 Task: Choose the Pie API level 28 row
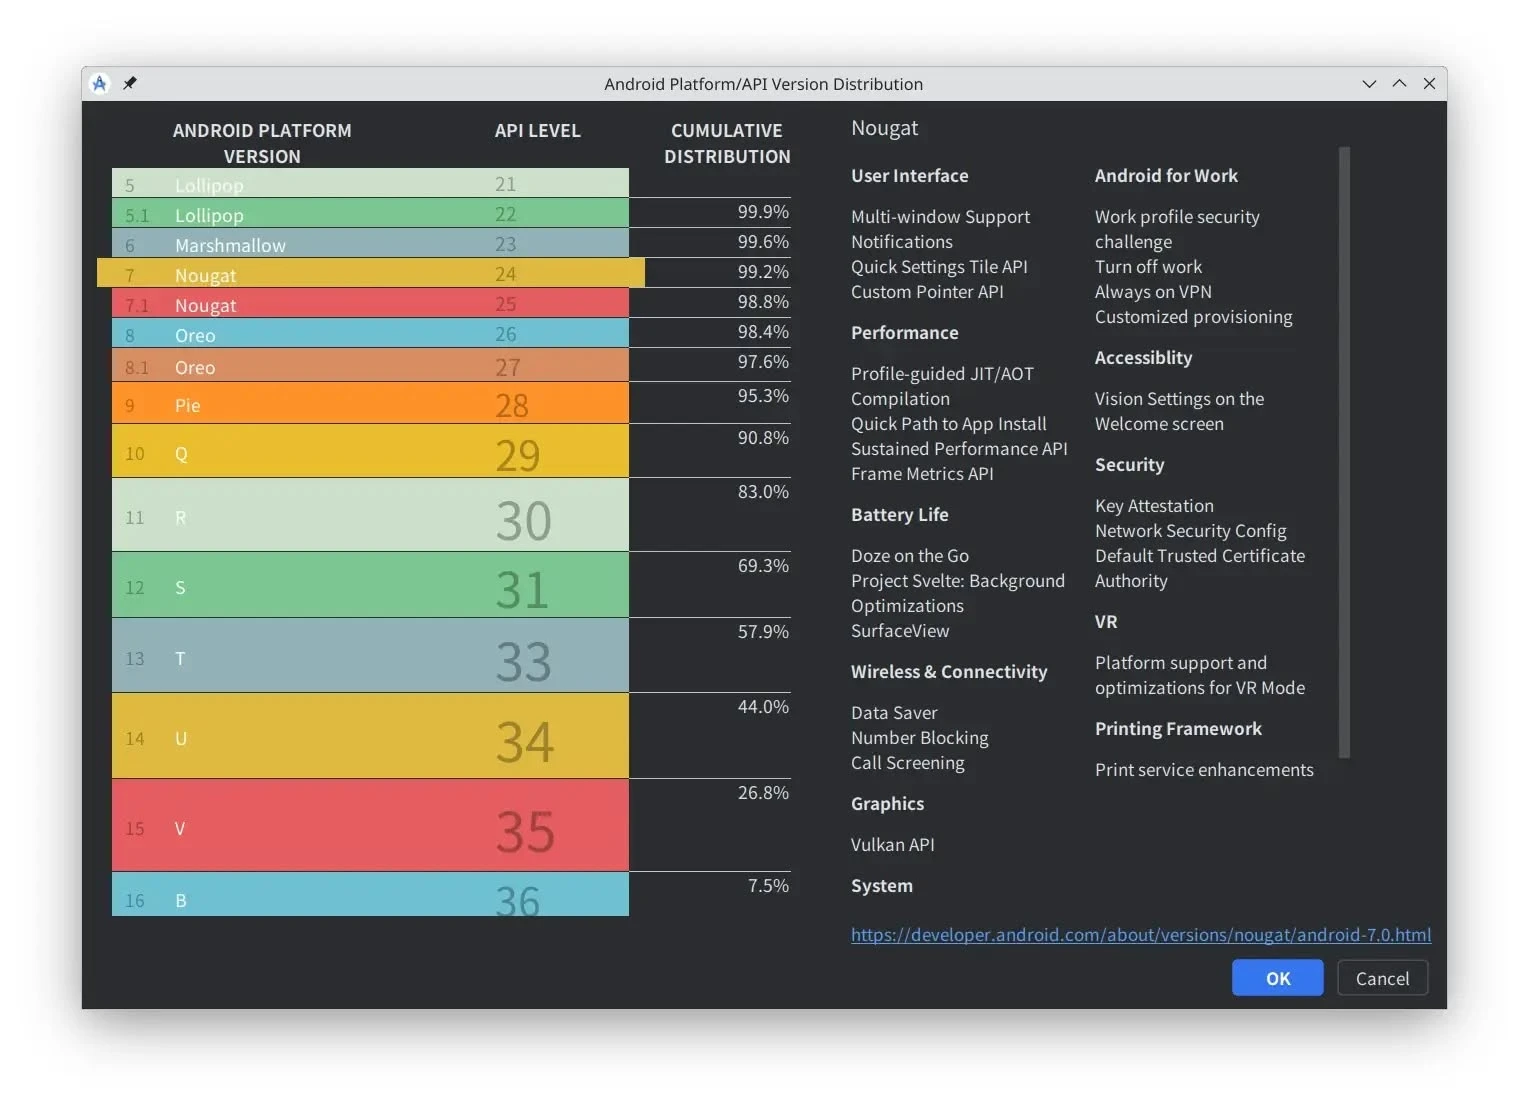[370, 404]
